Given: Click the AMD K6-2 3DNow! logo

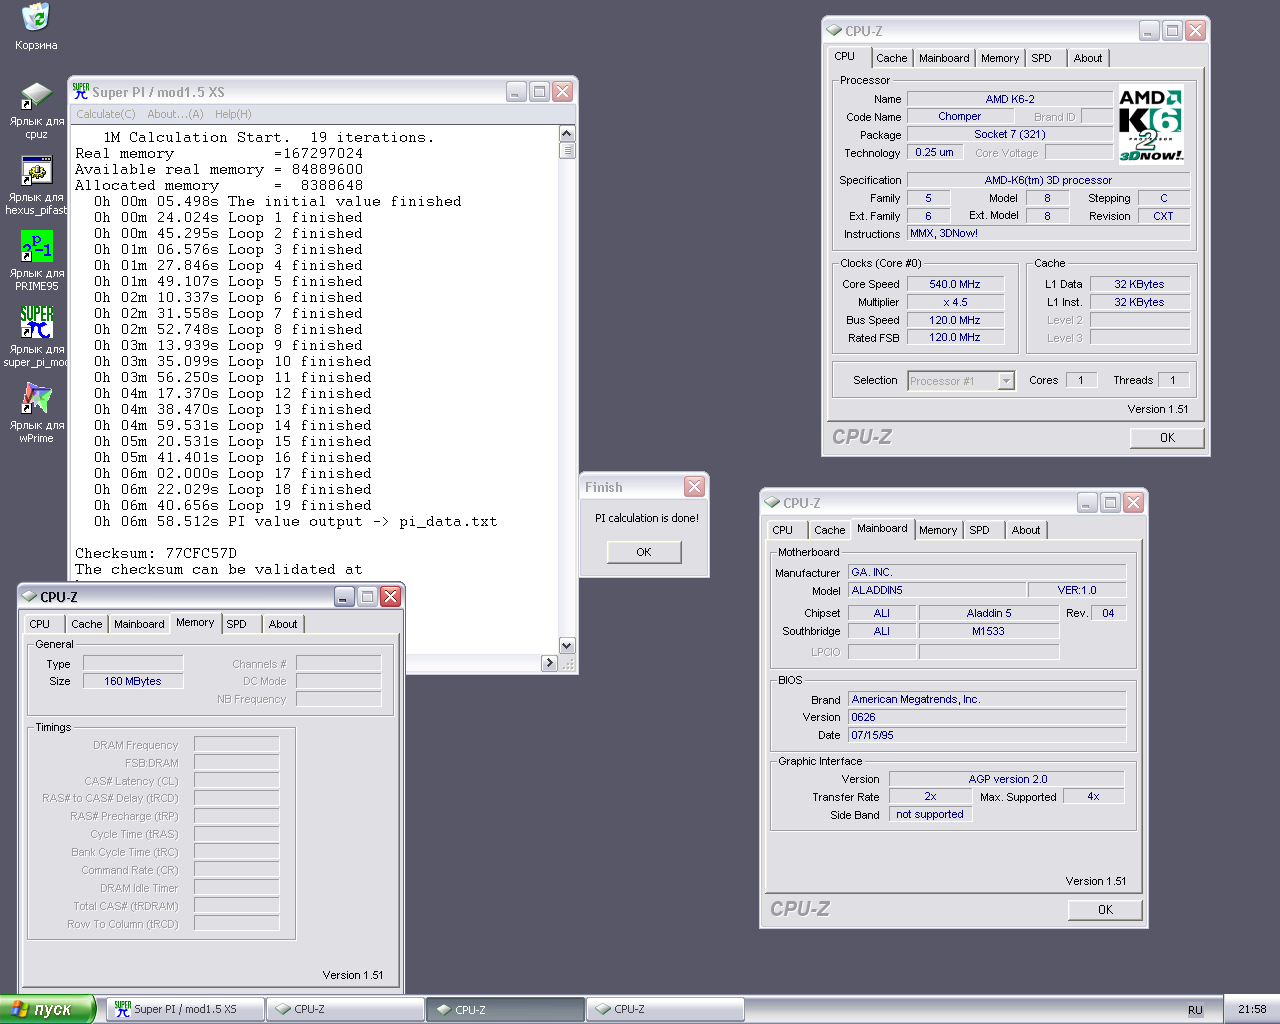Looking at the screenshot, I should tap(1150, 125).
